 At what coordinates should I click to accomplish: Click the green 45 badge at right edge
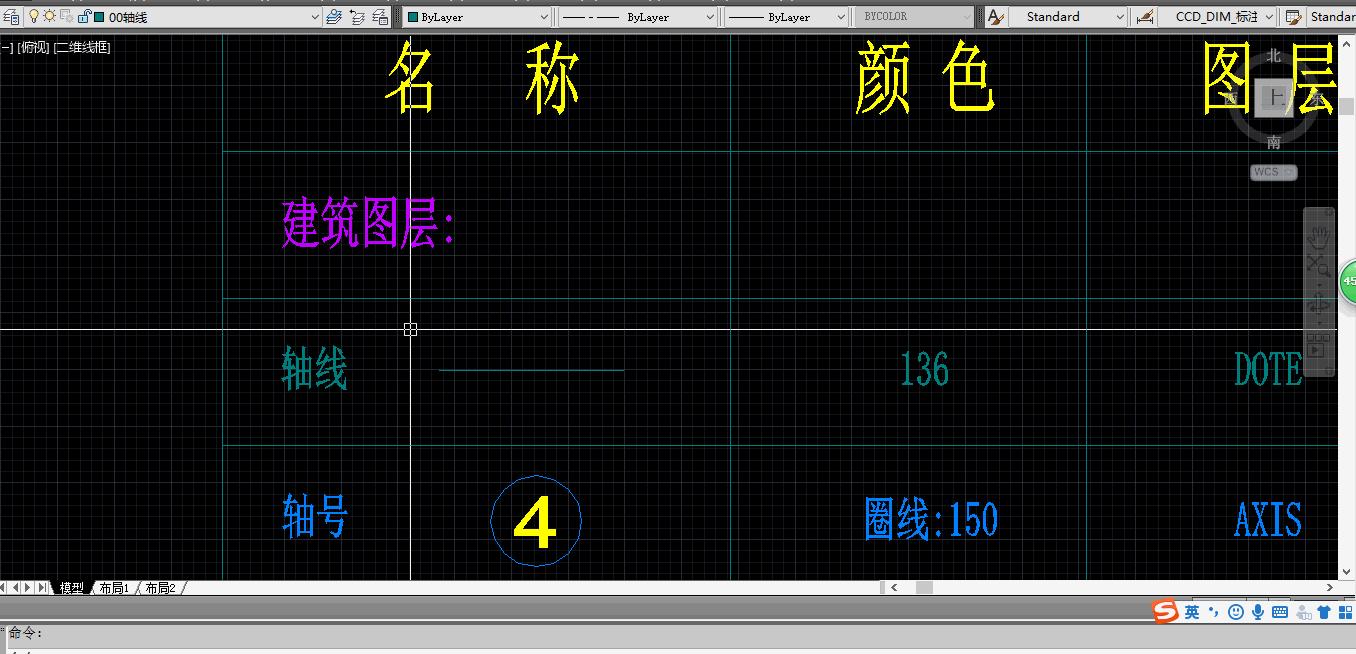pos(1348,281)
